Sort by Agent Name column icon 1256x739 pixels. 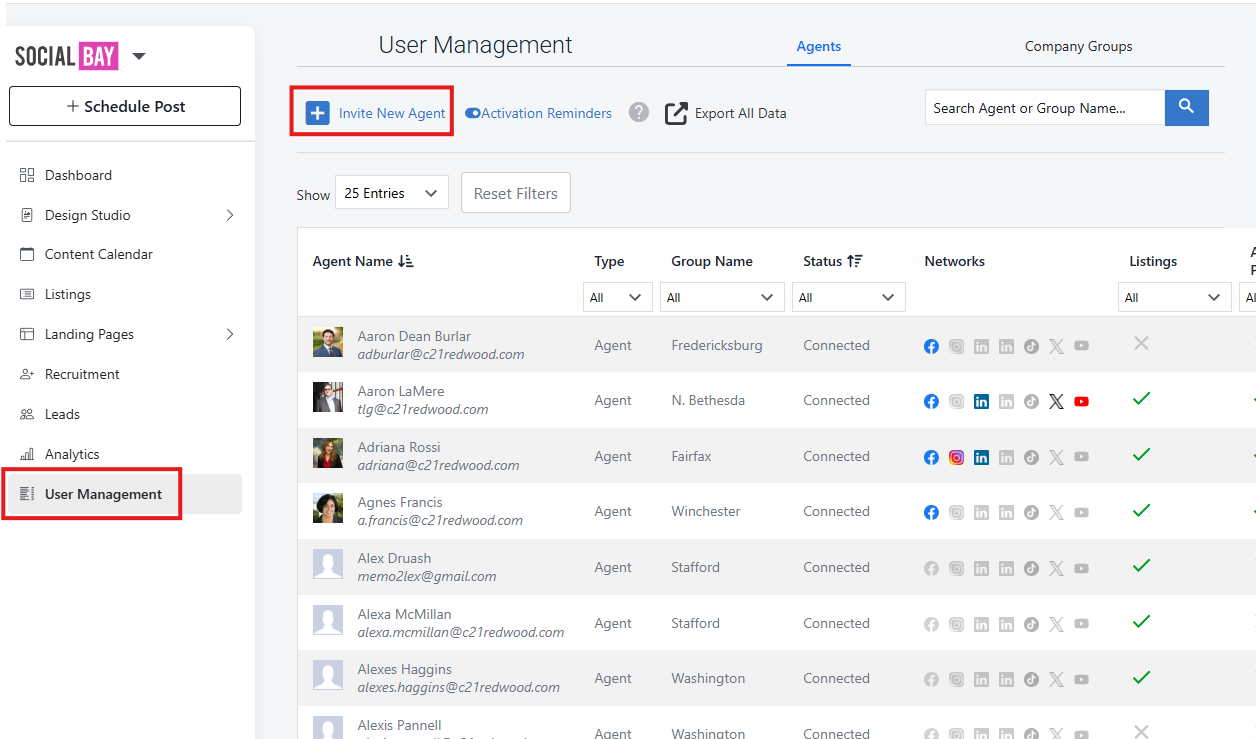405,261
